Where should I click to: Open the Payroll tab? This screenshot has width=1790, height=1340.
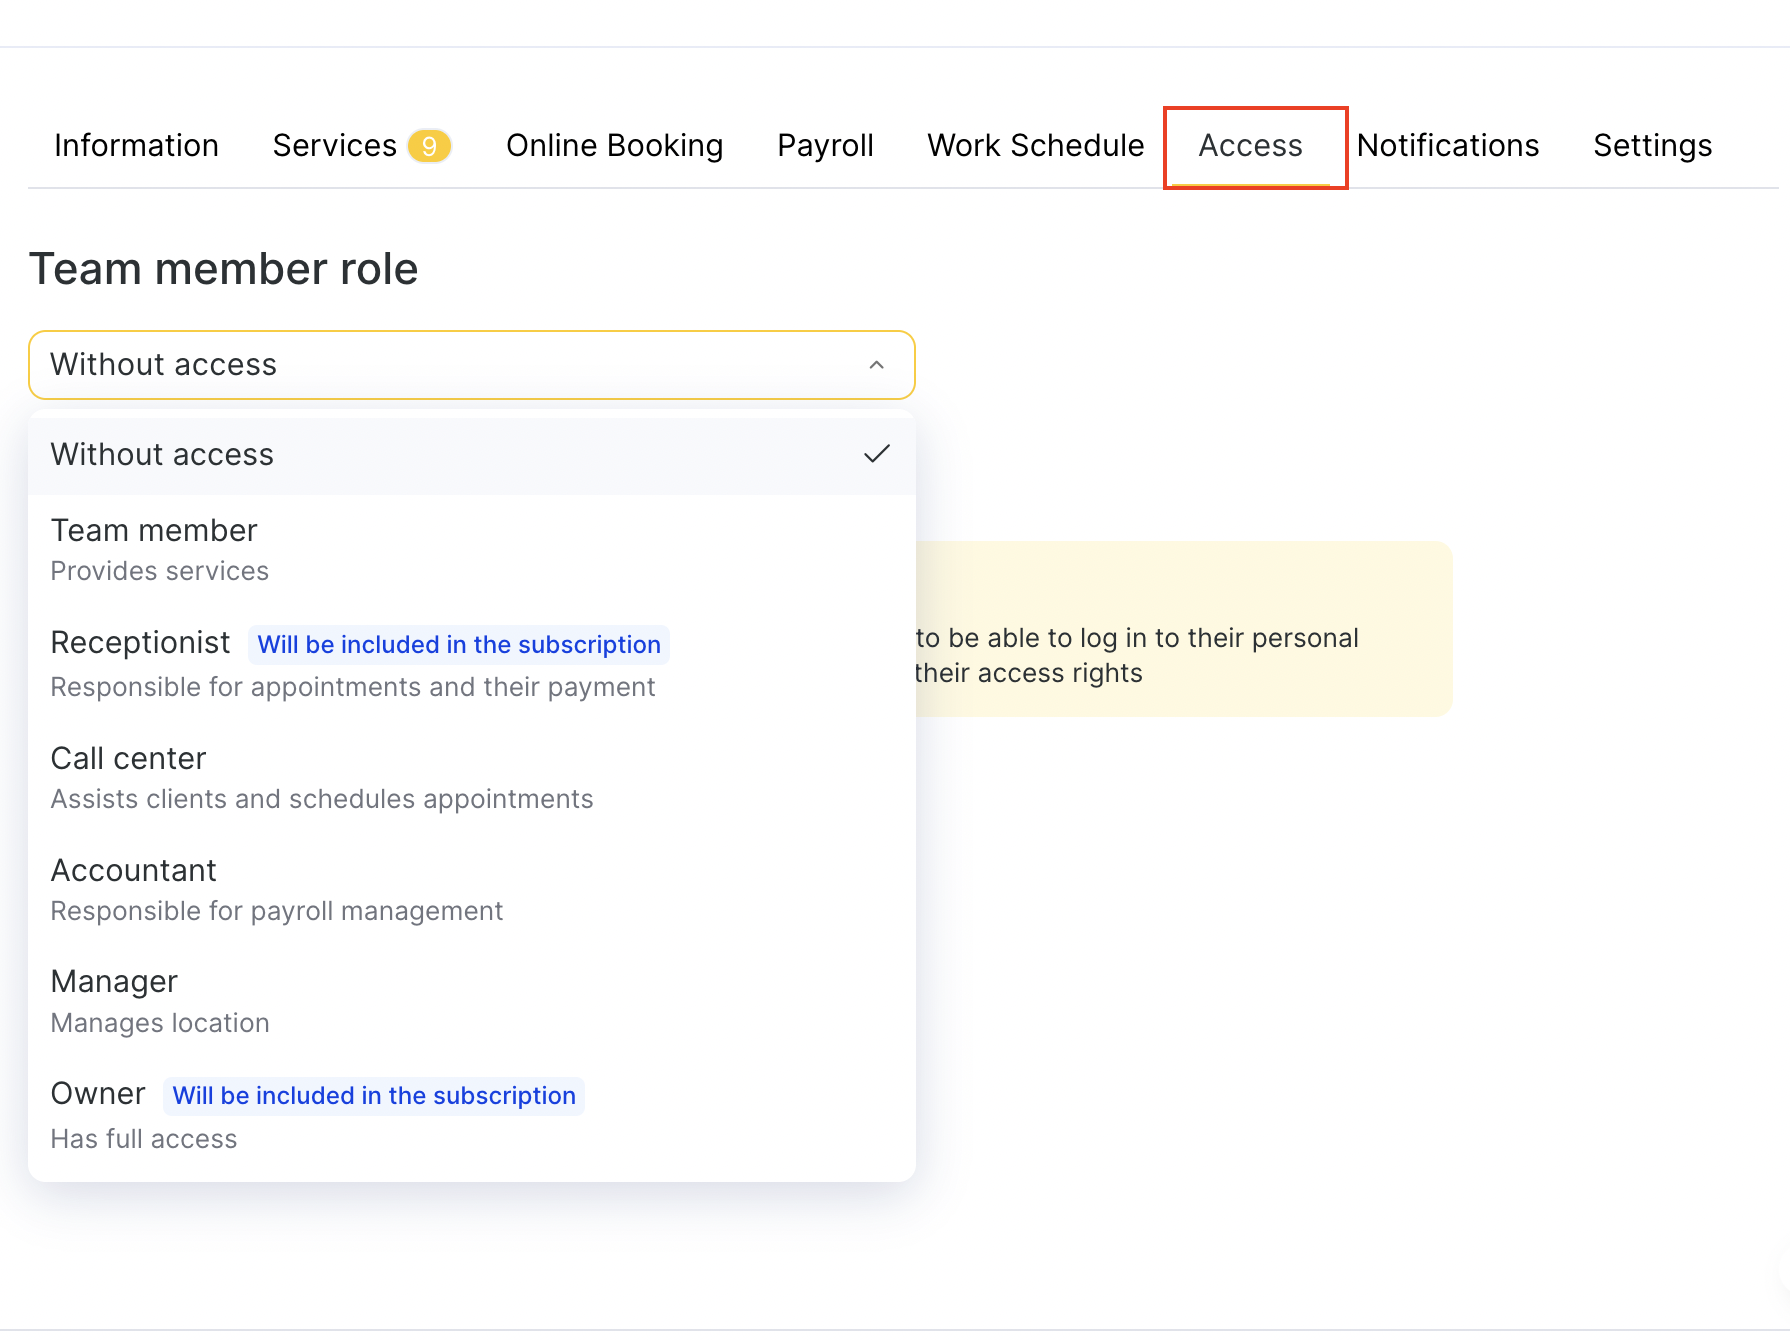tap(825, 146)
